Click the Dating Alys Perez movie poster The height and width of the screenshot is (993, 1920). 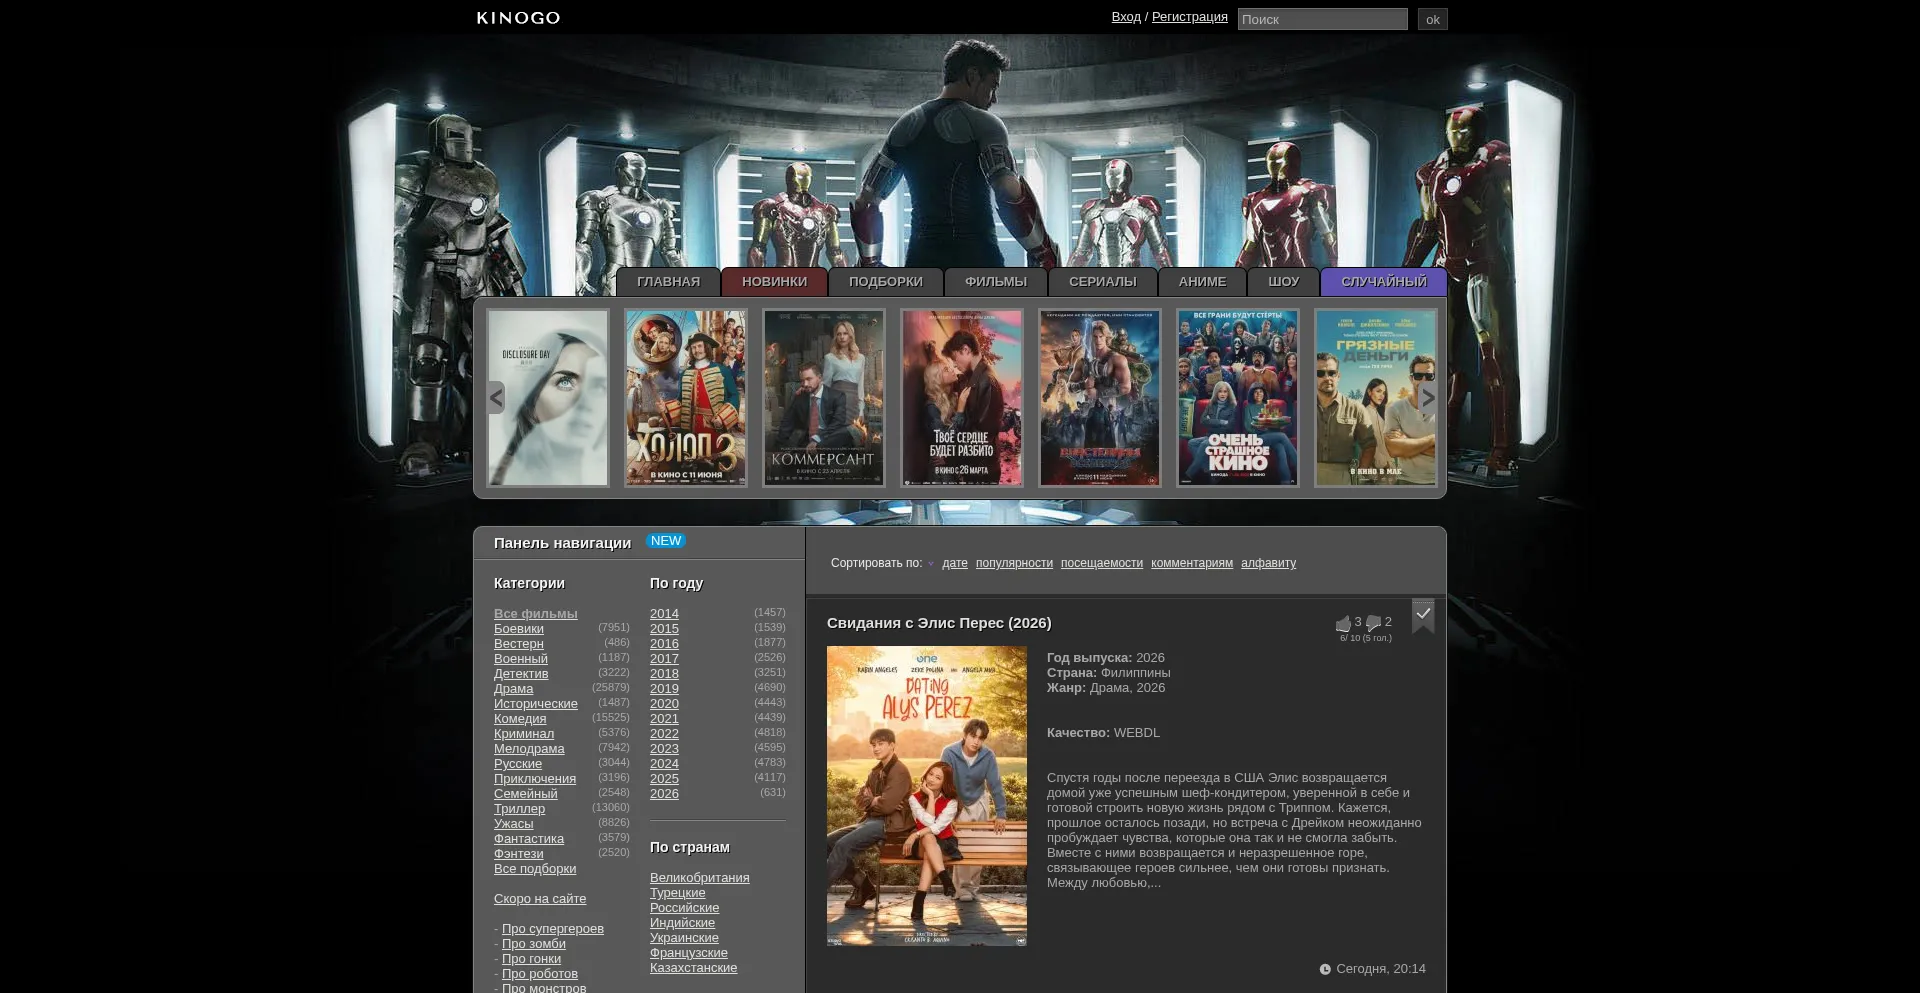[x=927, y=796]
